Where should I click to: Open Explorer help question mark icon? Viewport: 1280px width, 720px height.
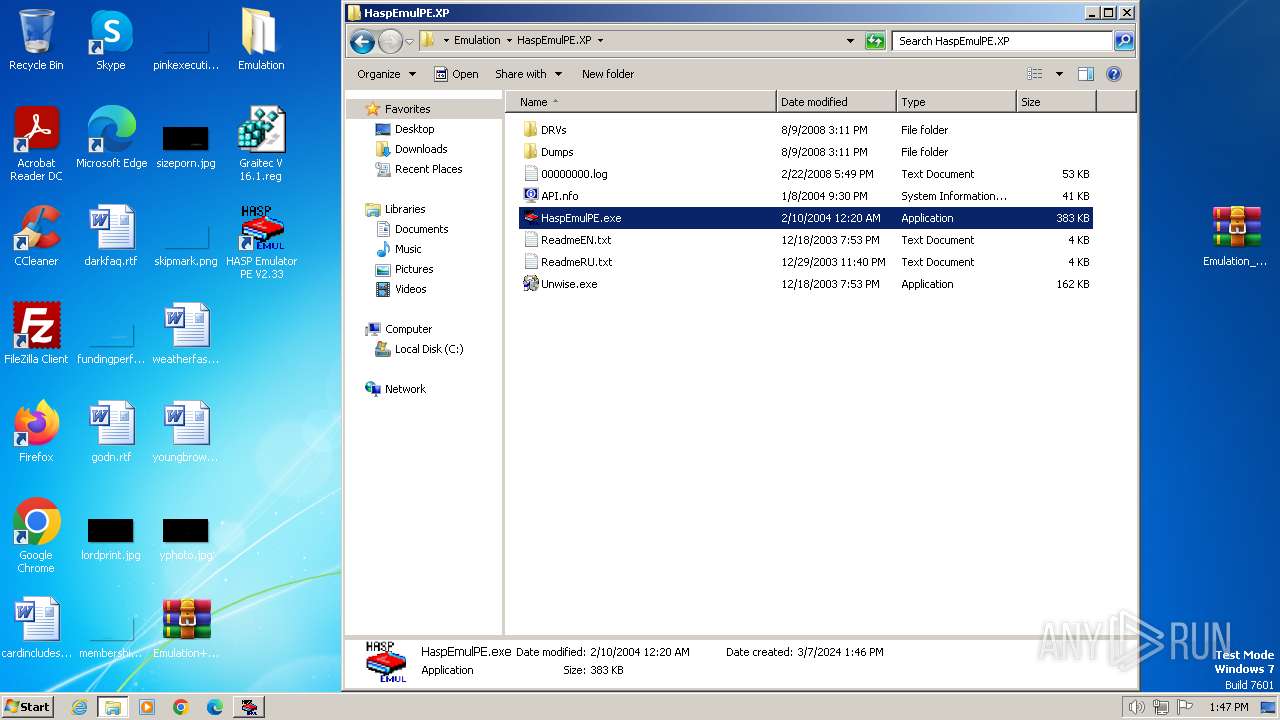[x=1114, y=74]
